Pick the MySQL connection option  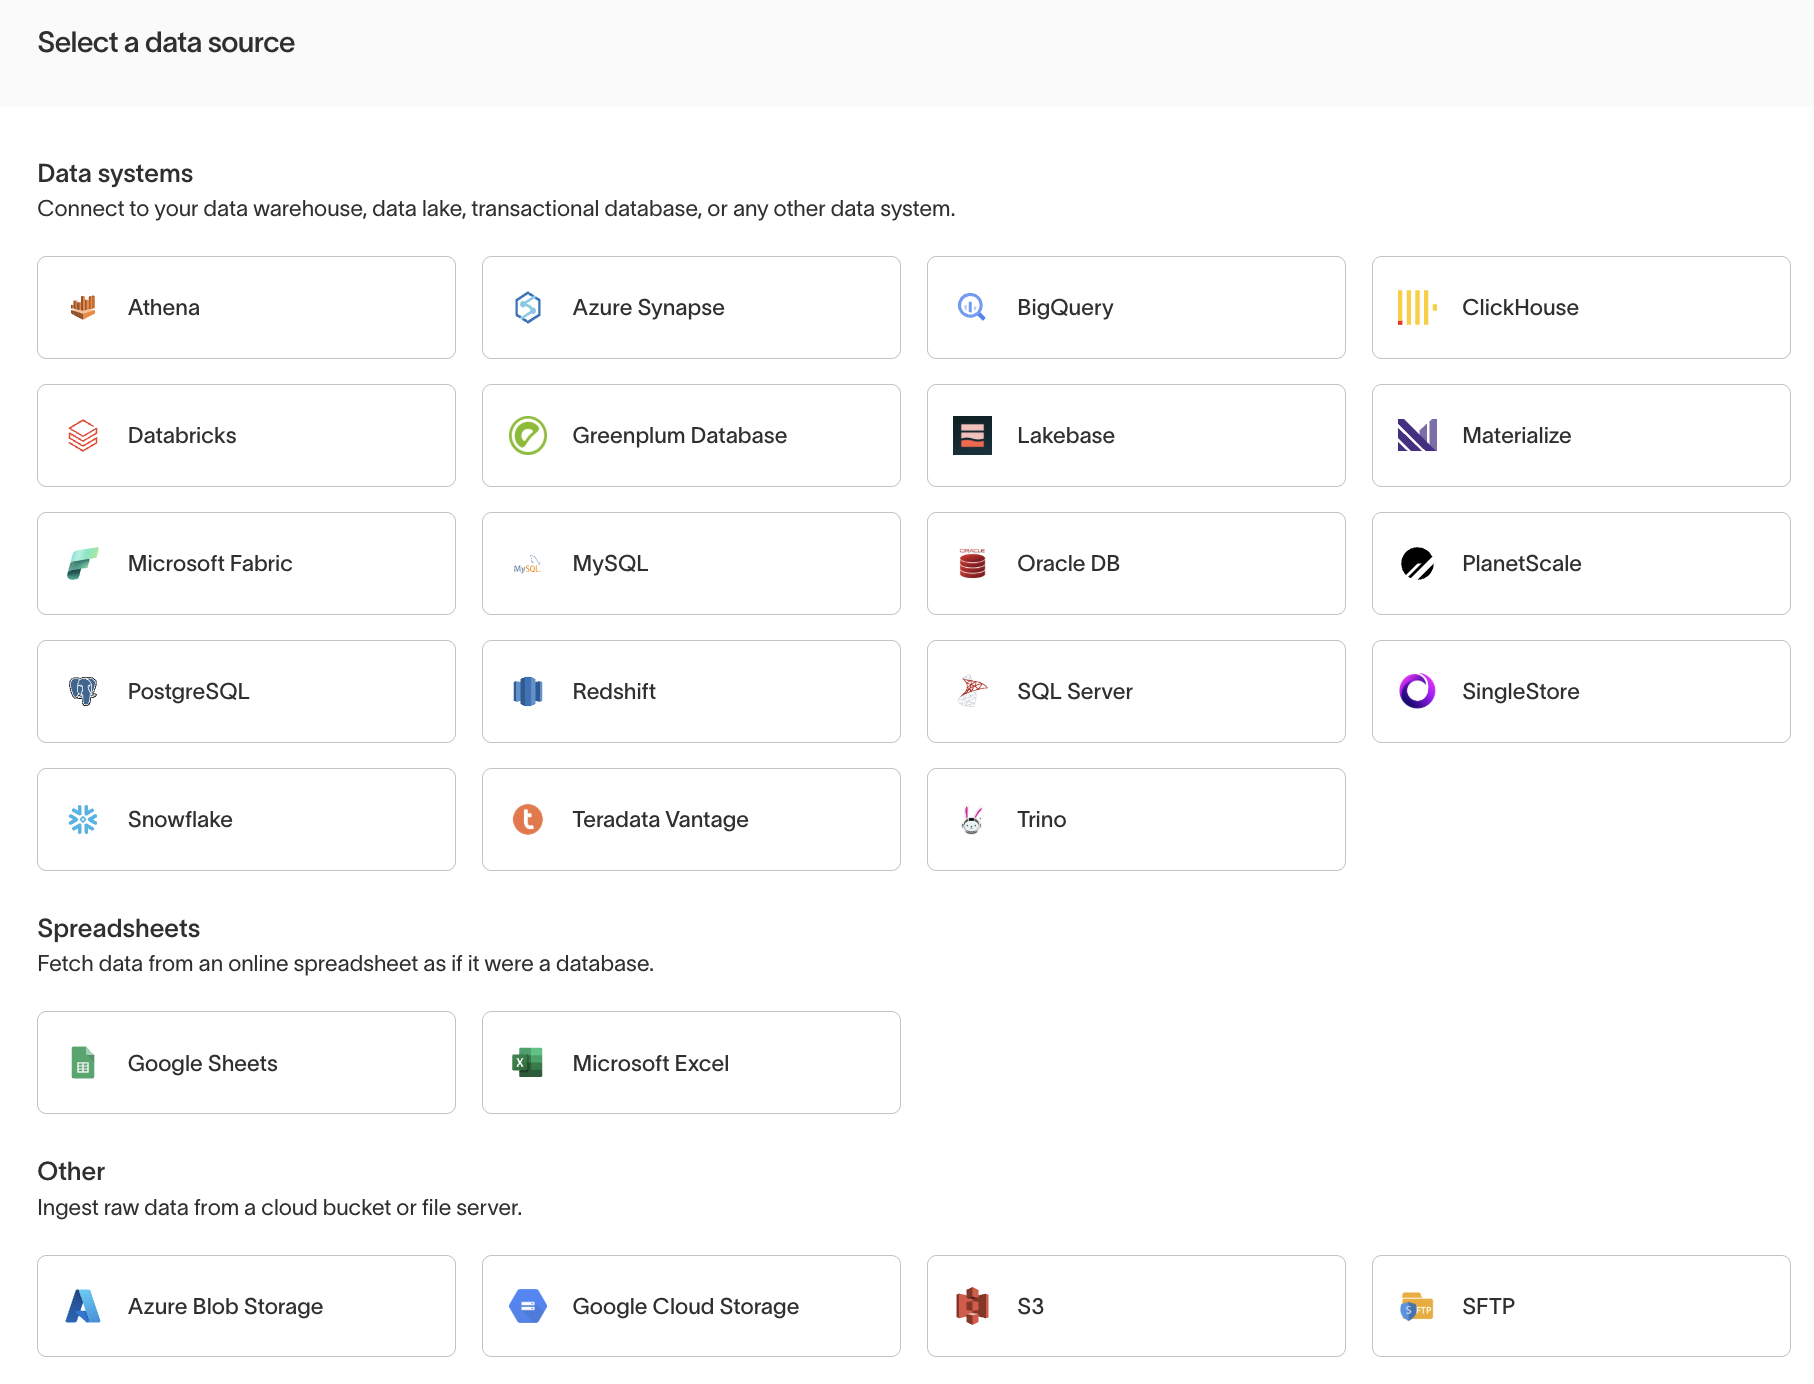(690, 563)
